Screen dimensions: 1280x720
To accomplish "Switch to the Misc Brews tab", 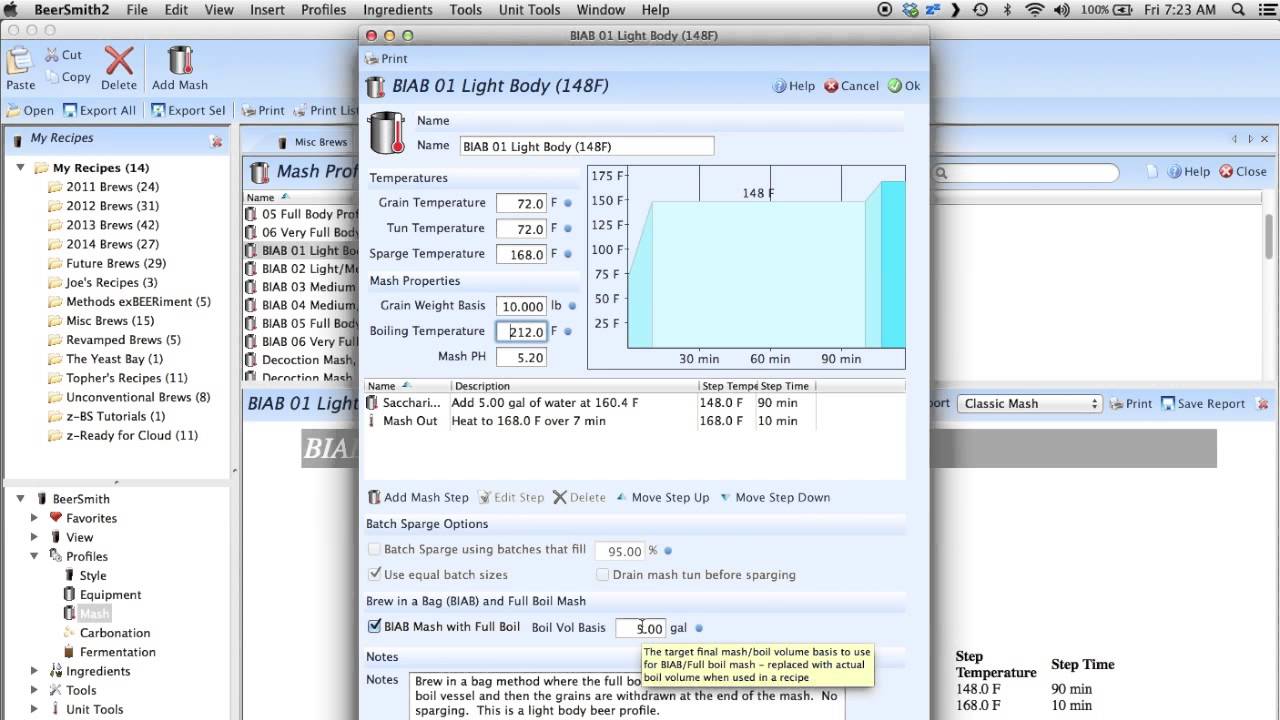I will pyautogui.click(x=312, y=142).
